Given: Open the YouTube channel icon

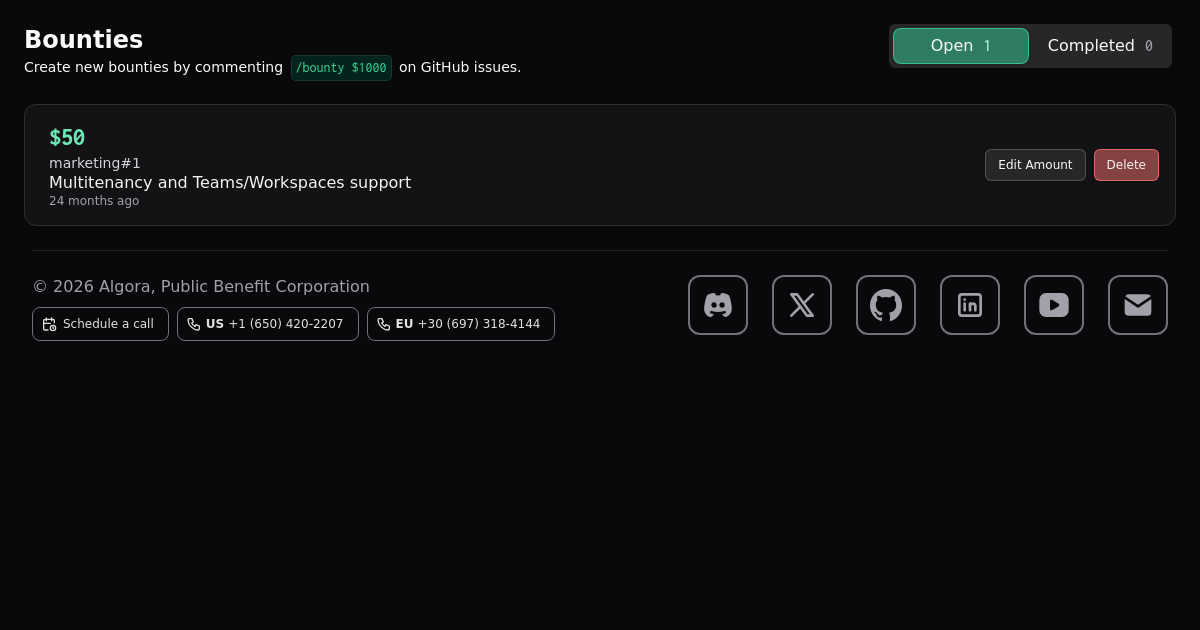Looking at the screenshot, I should point(1054,305).
